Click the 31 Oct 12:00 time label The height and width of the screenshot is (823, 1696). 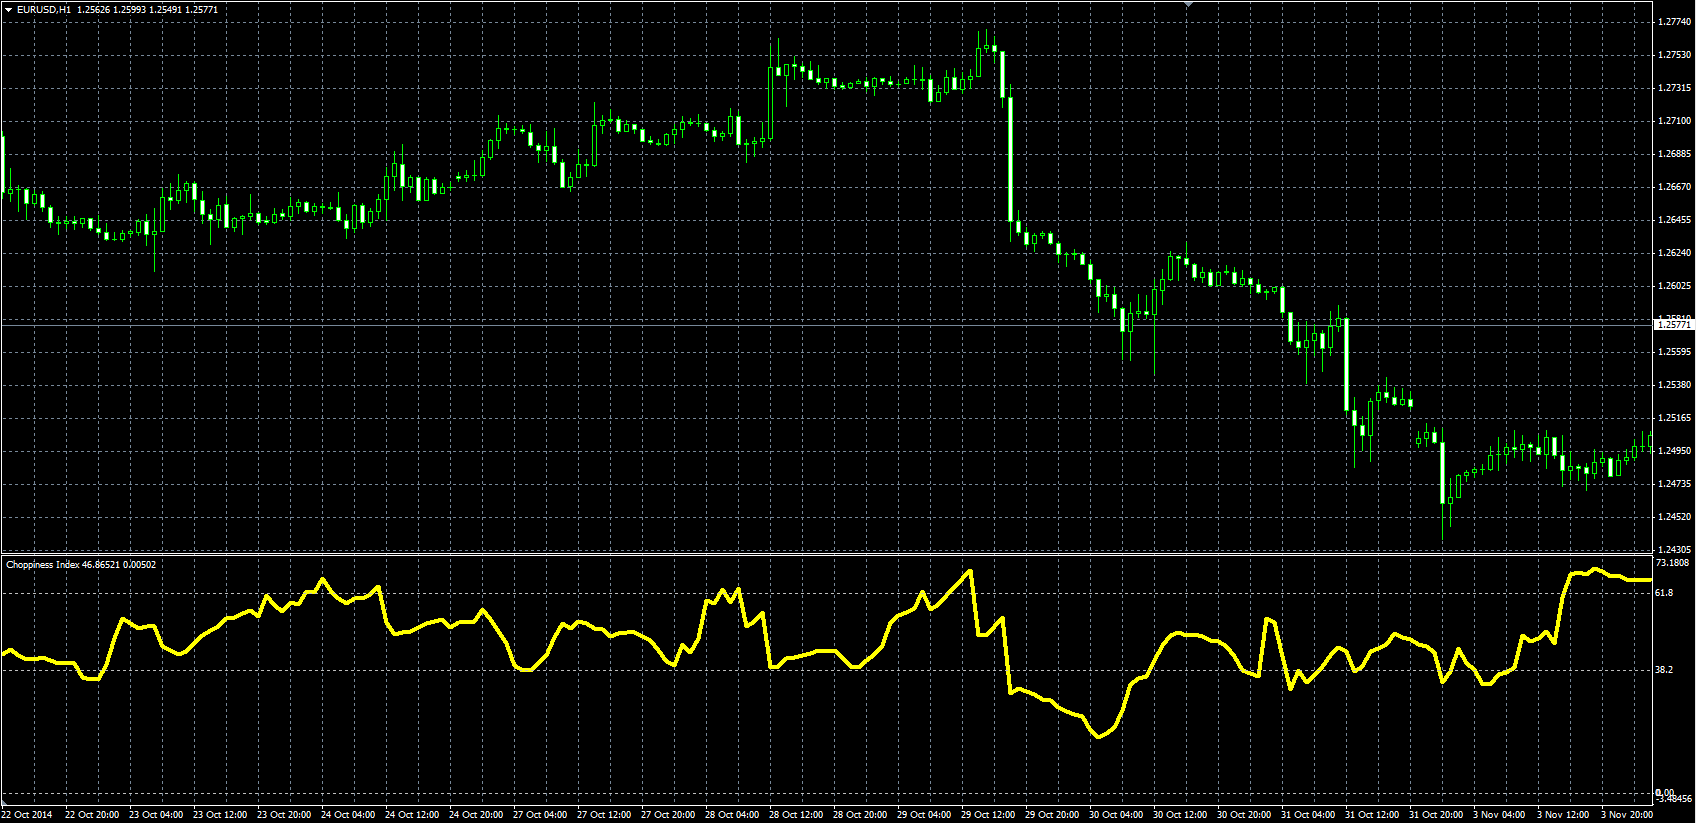pos(1372,815)
